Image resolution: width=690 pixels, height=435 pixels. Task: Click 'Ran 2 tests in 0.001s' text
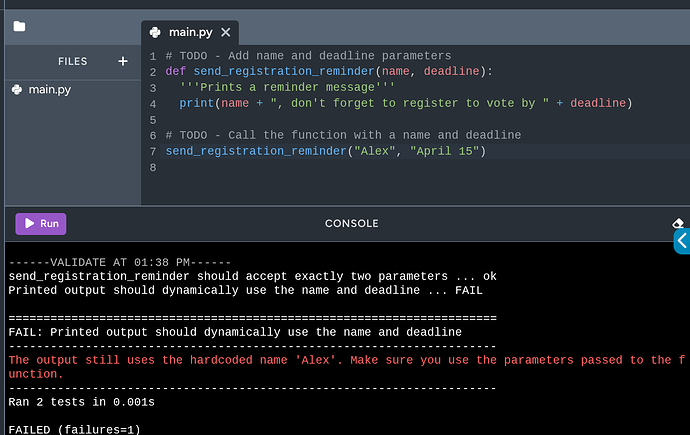[81, 402]
